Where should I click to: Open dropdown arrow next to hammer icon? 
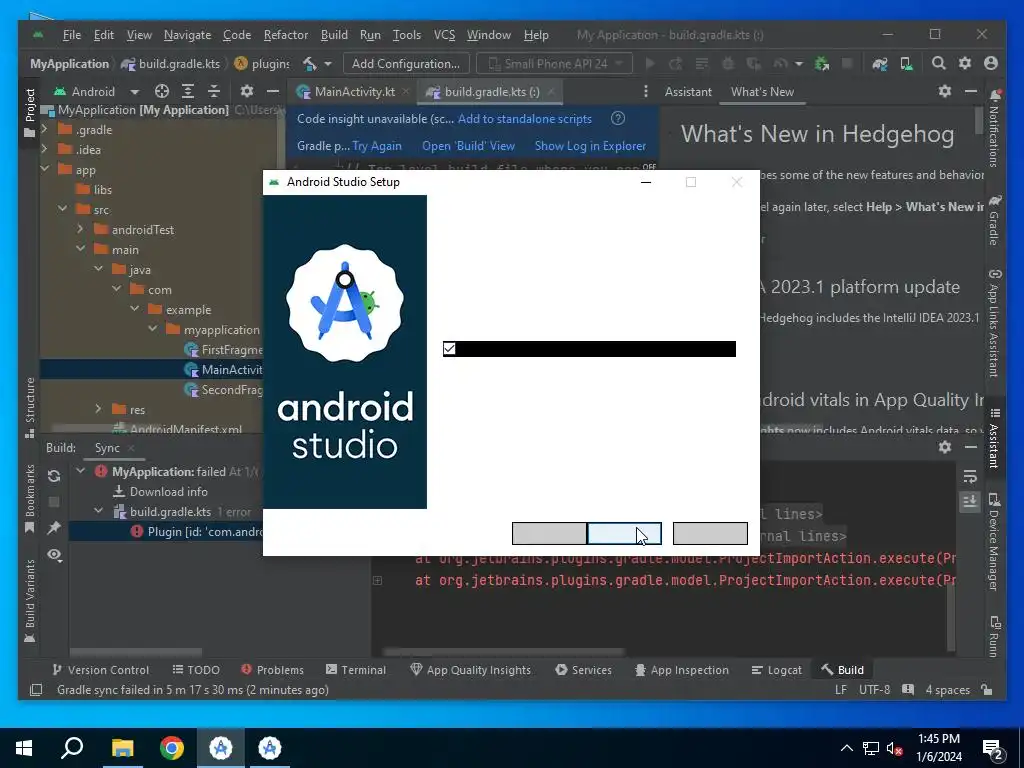[328, 63]
